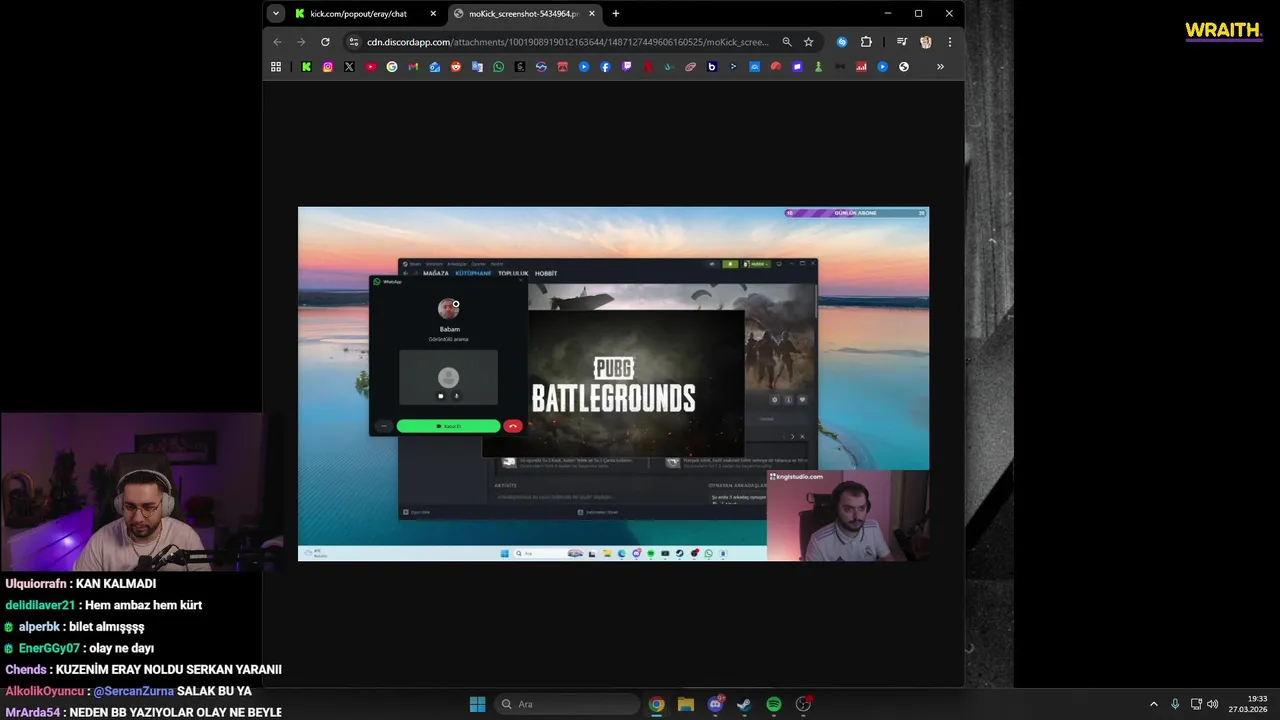
Task: Open the WhatsApp bookmark
Action: click(x=499, y=67)
